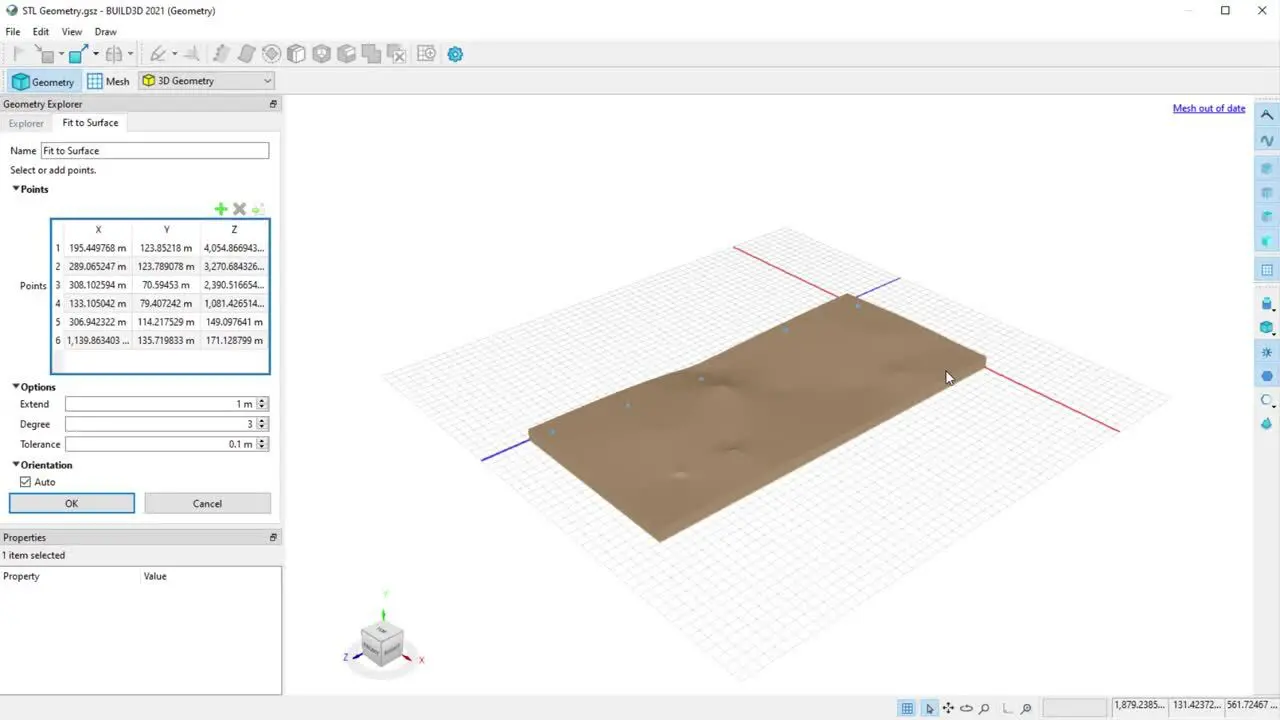The height and width of the screenshot is (720, 1280).
Task: Select the sketch drawing tool in the toolbar
Action: coord(158,53)
